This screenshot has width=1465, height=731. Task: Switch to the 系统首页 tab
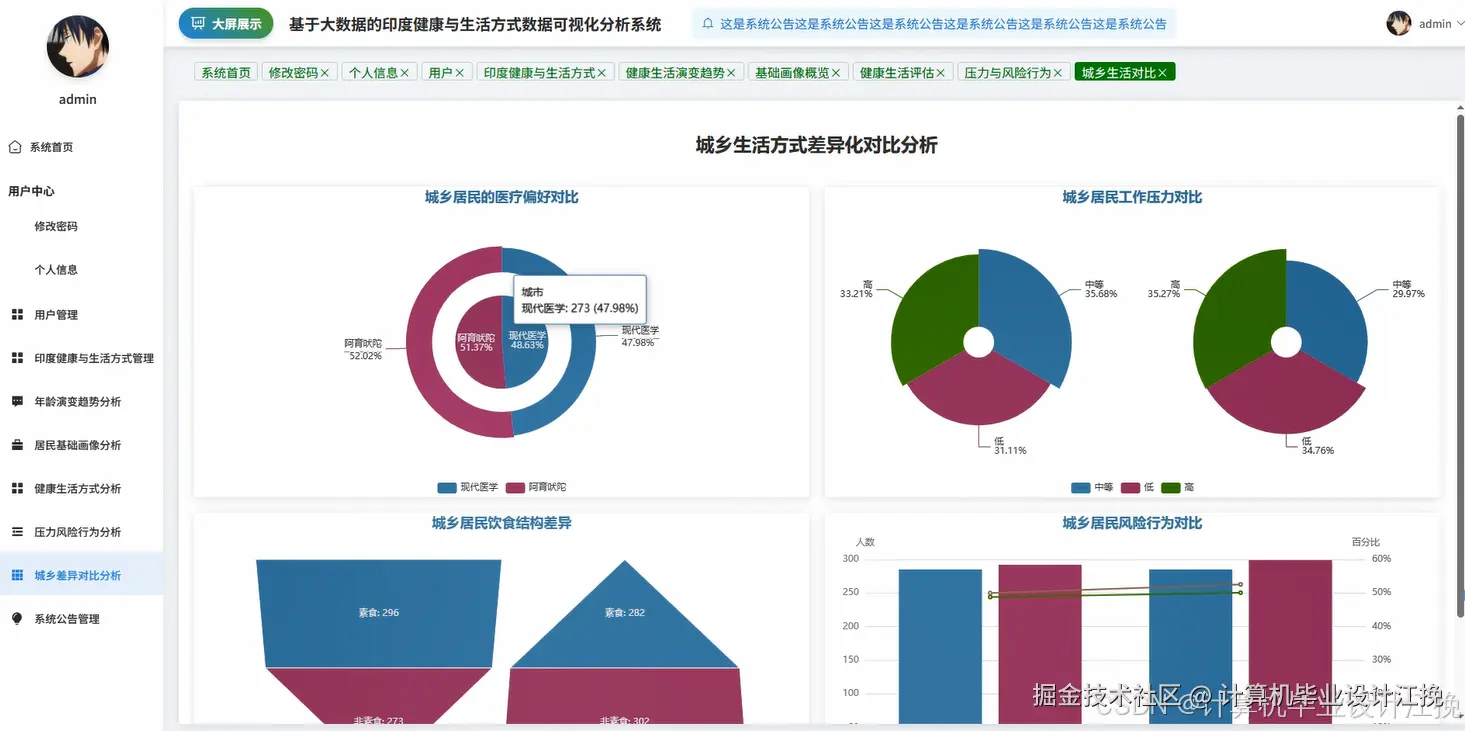point(226,73)
